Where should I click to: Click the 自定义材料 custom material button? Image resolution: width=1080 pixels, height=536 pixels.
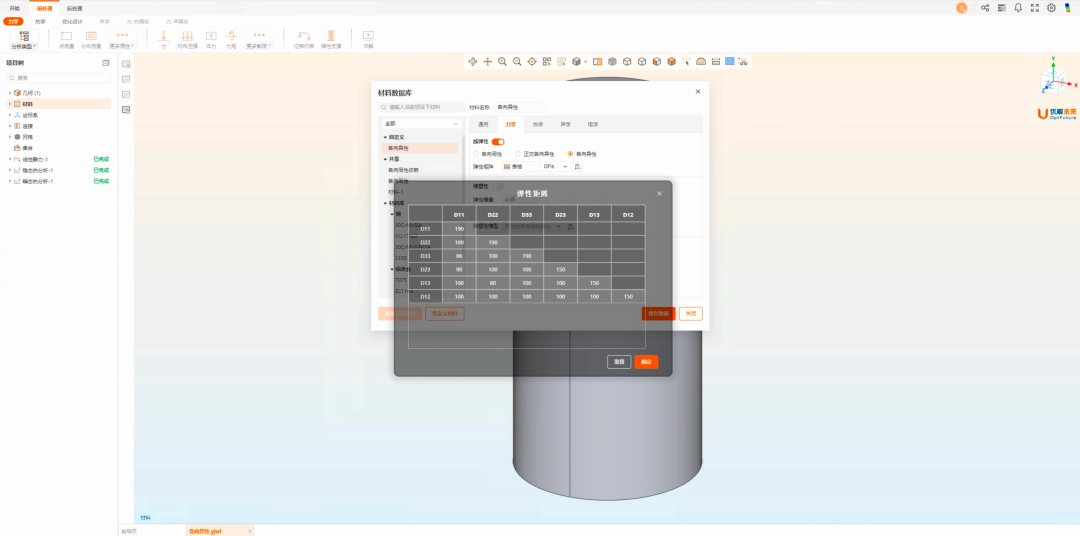(x=445, y=313)
